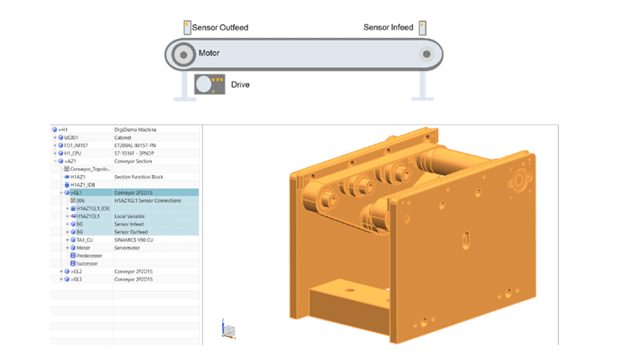Viewport: 640px width, 360px height.
Task: Select the 'Sensor Infeed' cell in tree
Action: coord(129,224)
